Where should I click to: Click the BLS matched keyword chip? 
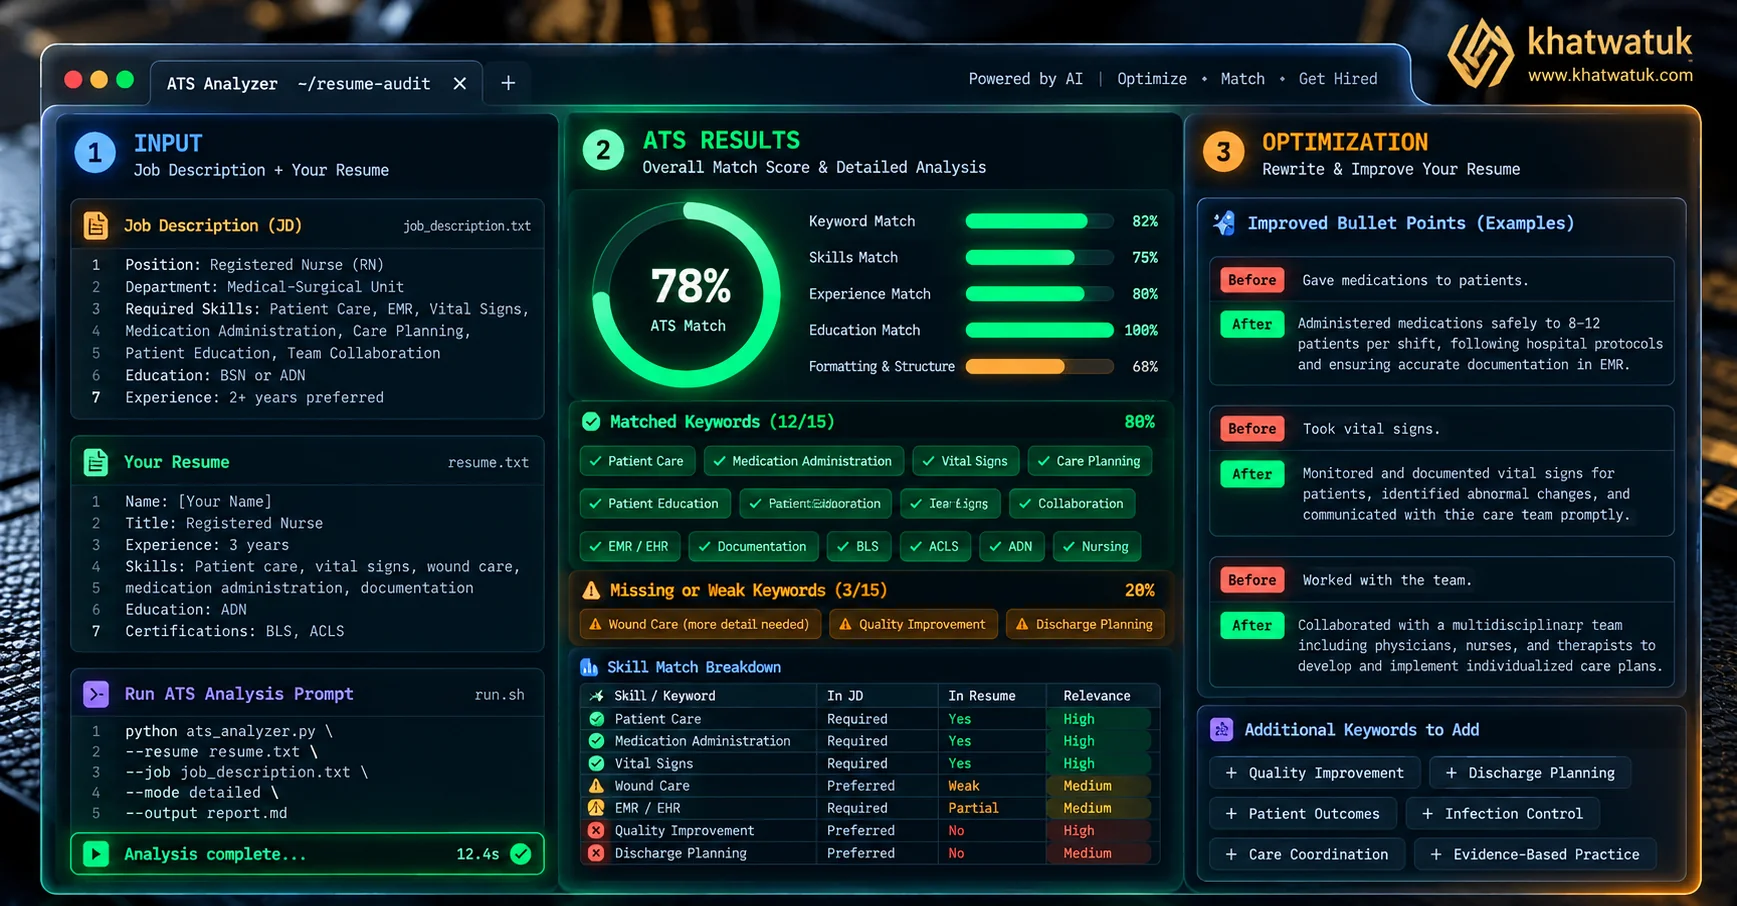pos(859,546)
